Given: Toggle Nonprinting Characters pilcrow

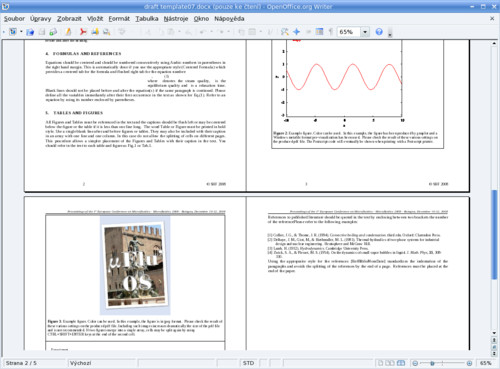Looking at the screenshot, I should 331,32.
